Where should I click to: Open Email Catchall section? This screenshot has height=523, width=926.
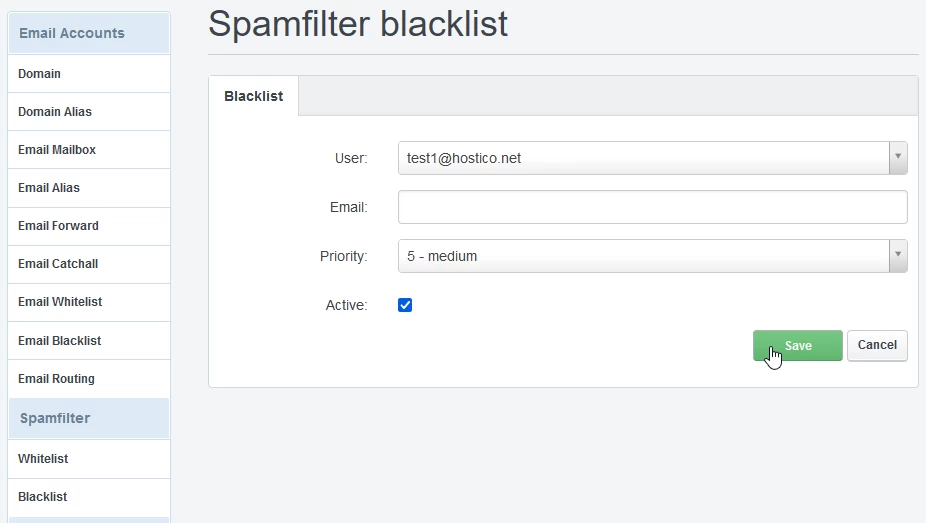point(58,264)
